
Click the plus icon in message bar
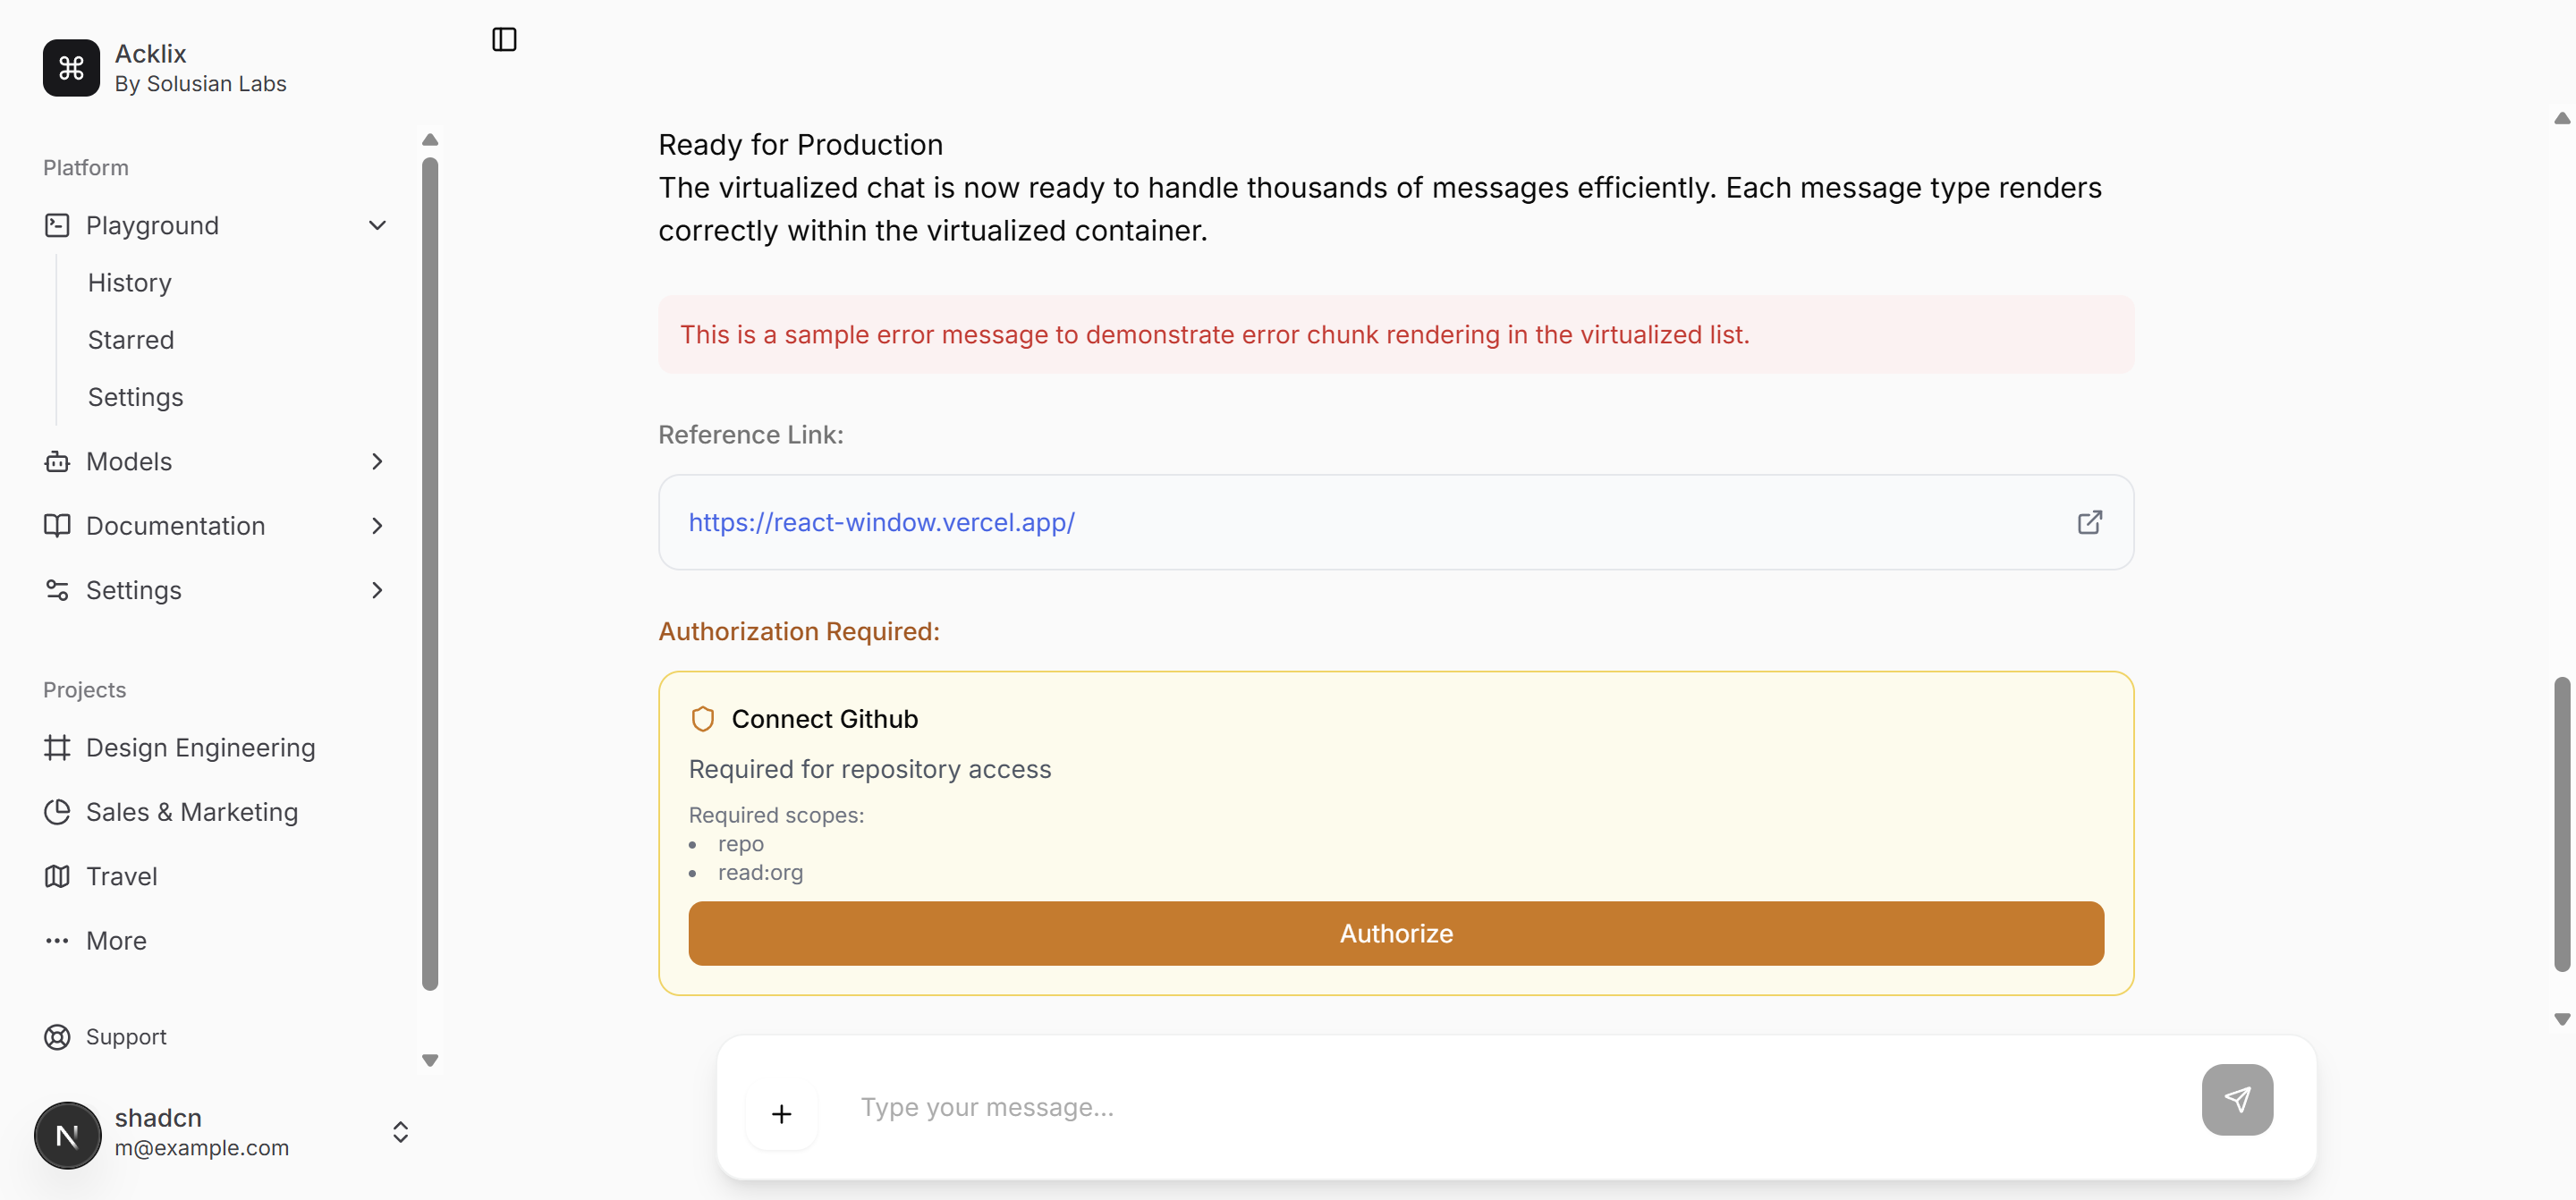tap(781, 1113)
